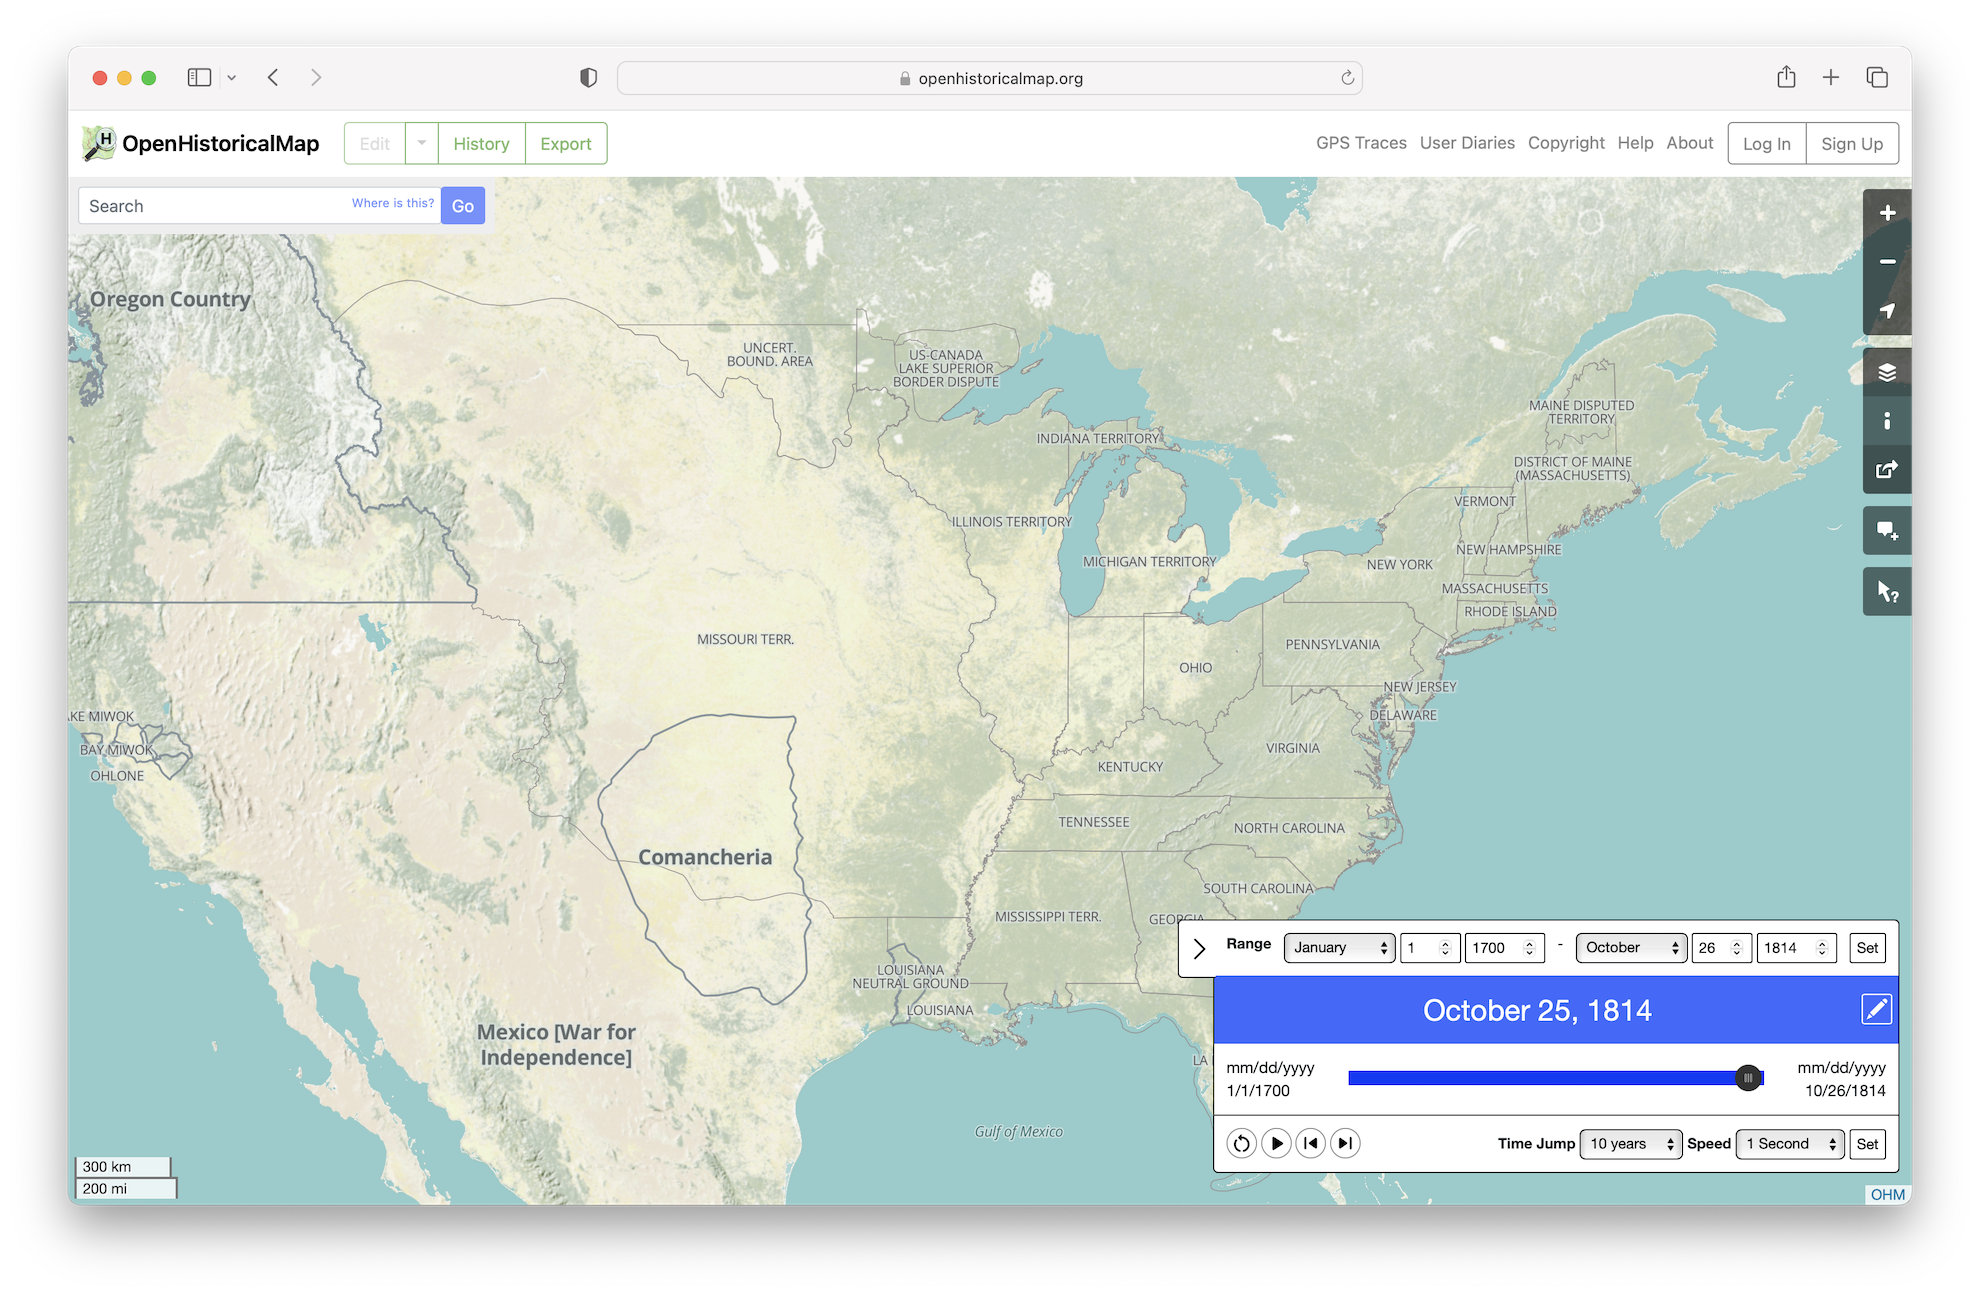Open the Speed 1 Second dropdown

(x=1790, y=1144)
